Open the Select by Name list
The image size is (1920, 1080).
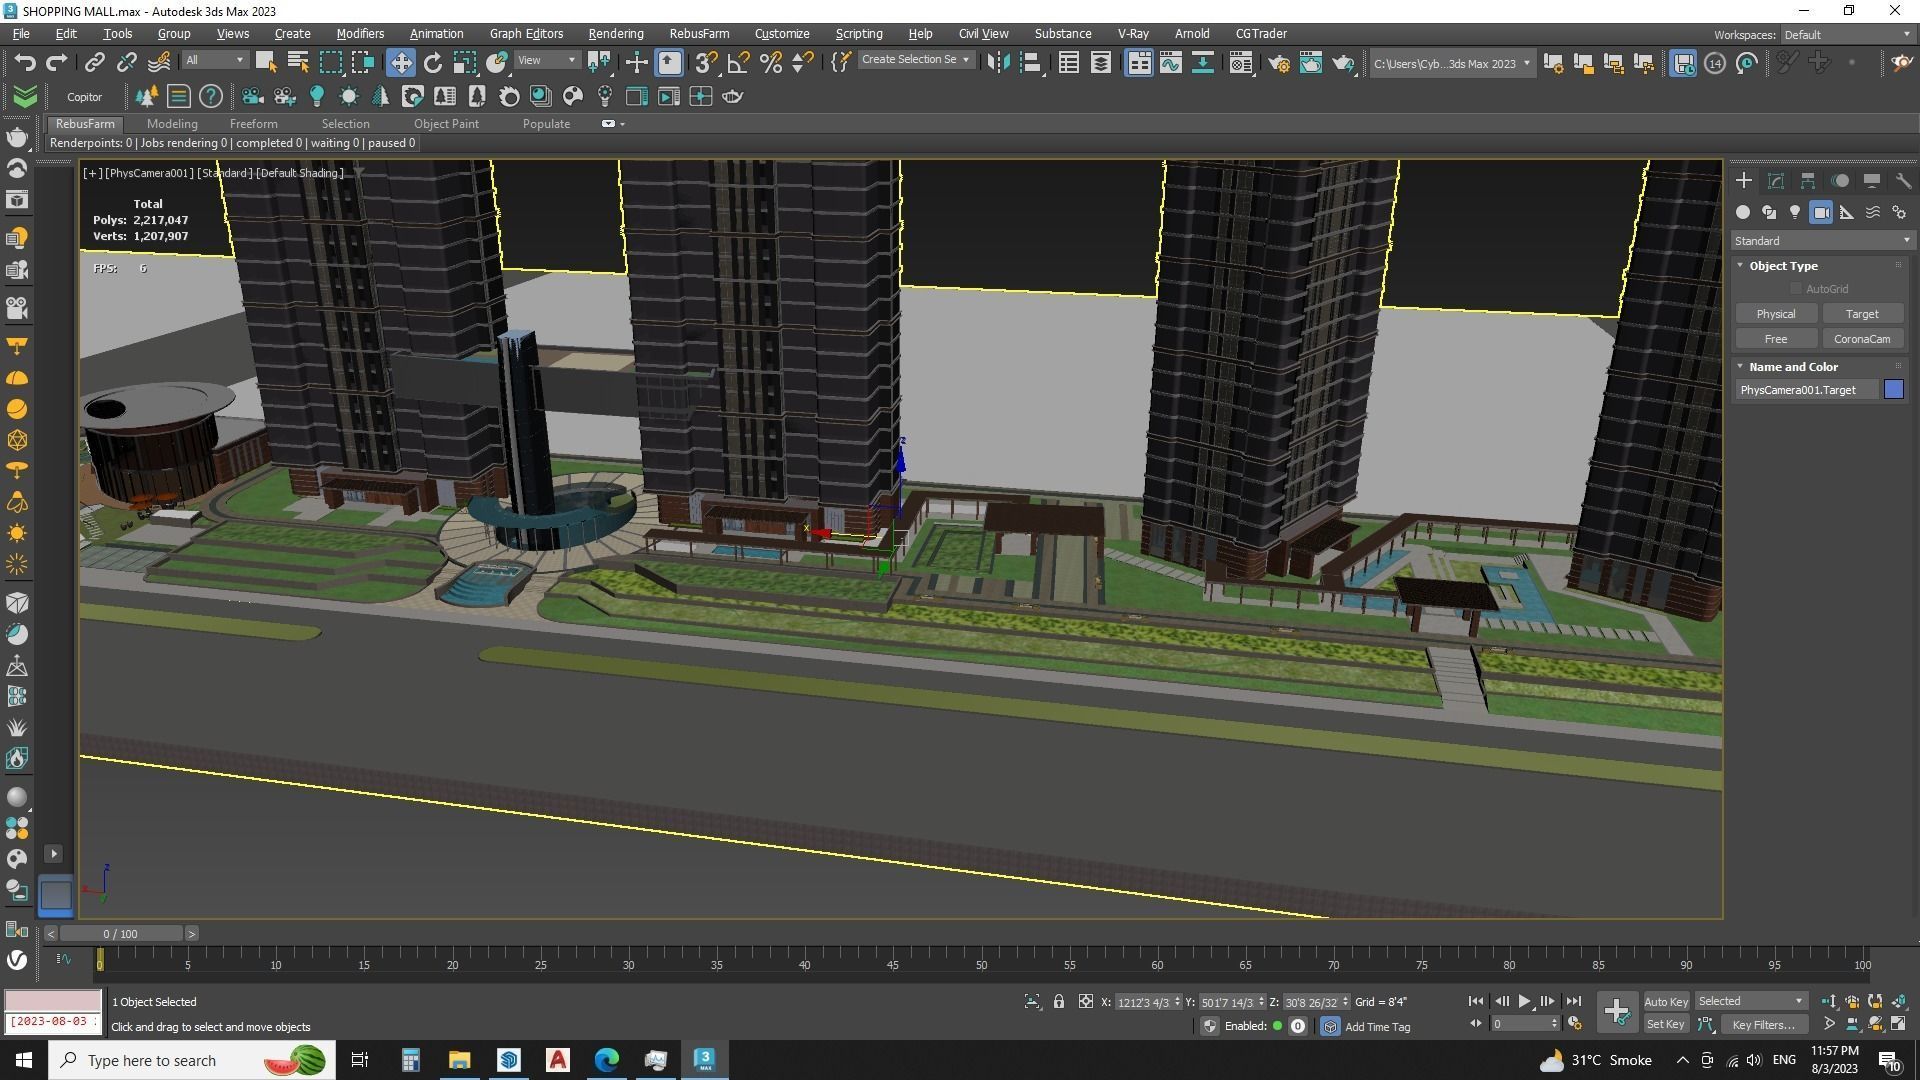click(298, 63)
